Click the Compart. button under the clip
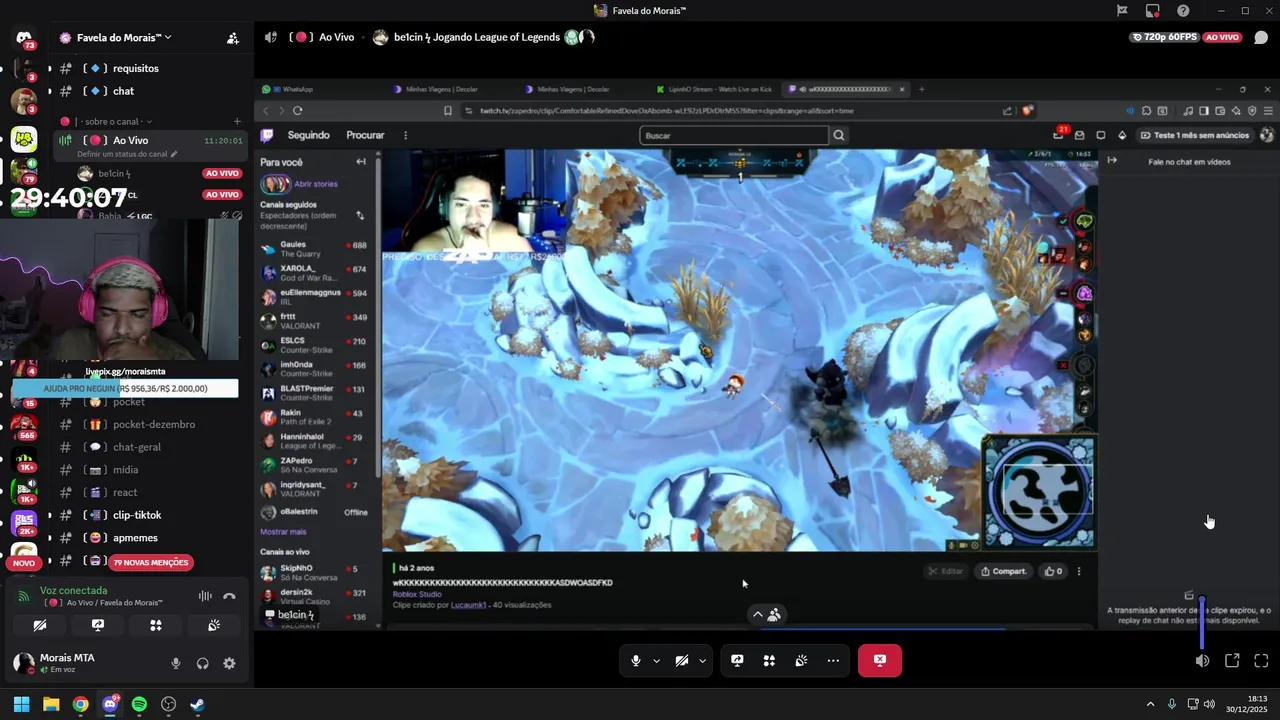1280x720 pixels. click(x=1003, y=571)
